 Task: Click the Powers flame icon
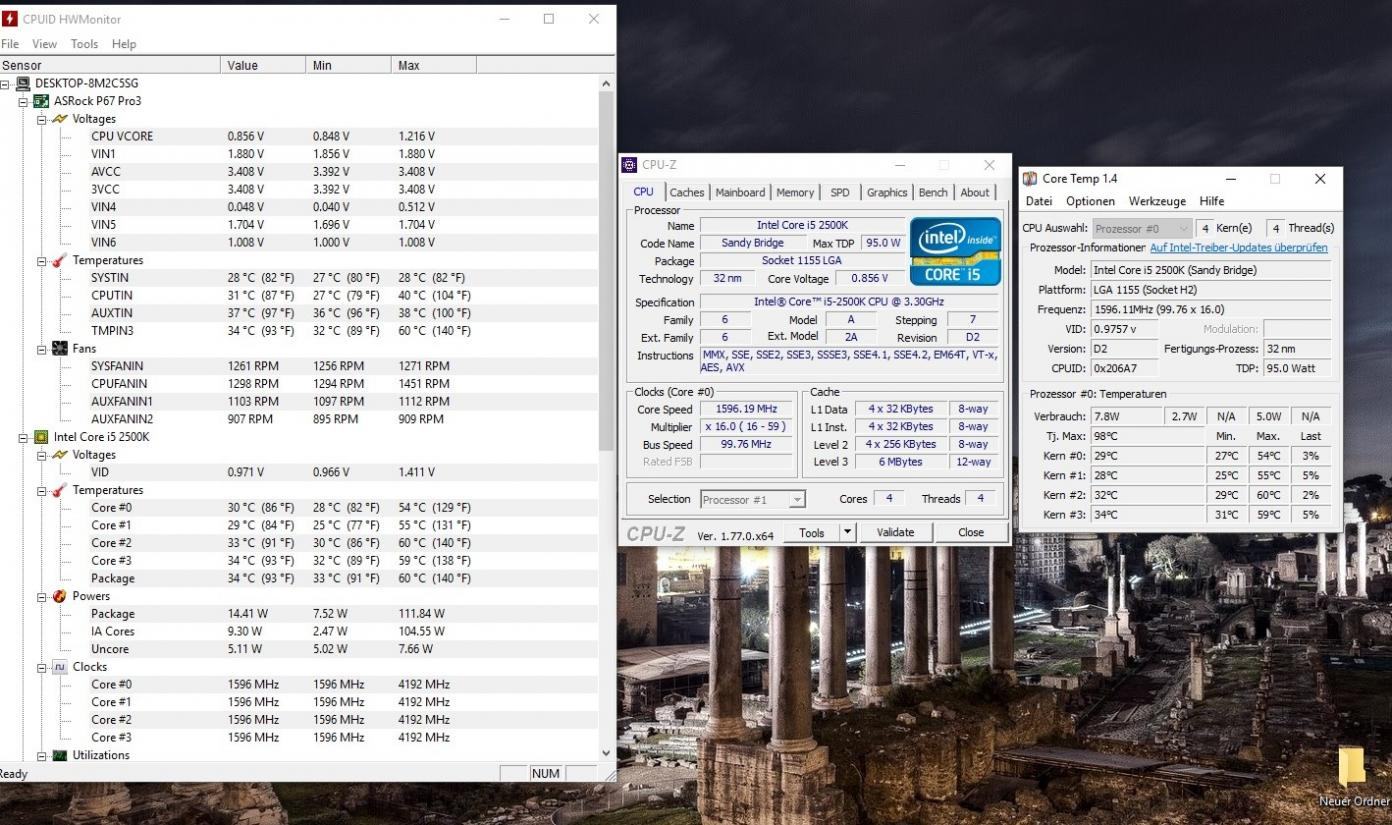(x=60, y=596)
